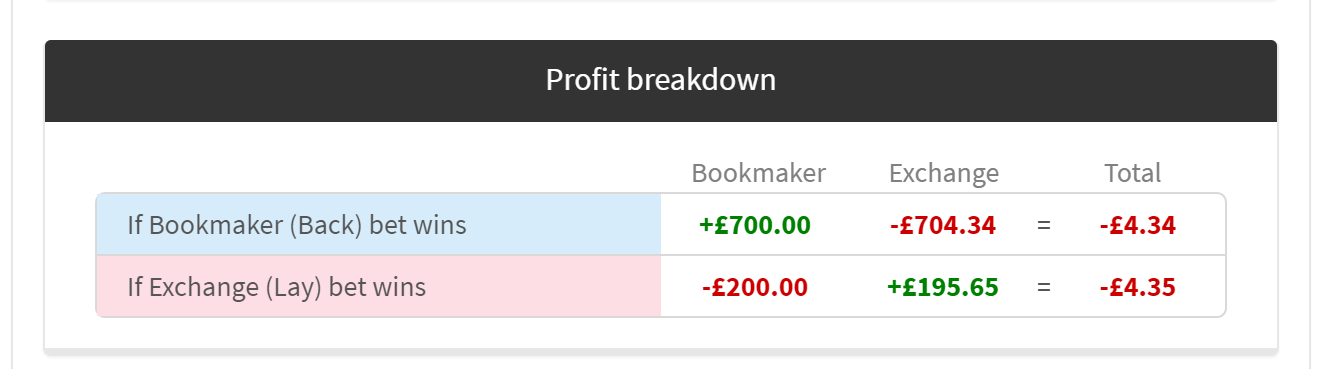
Task: Click the +£195.65 exchange profit value
Action: [942, 287]
